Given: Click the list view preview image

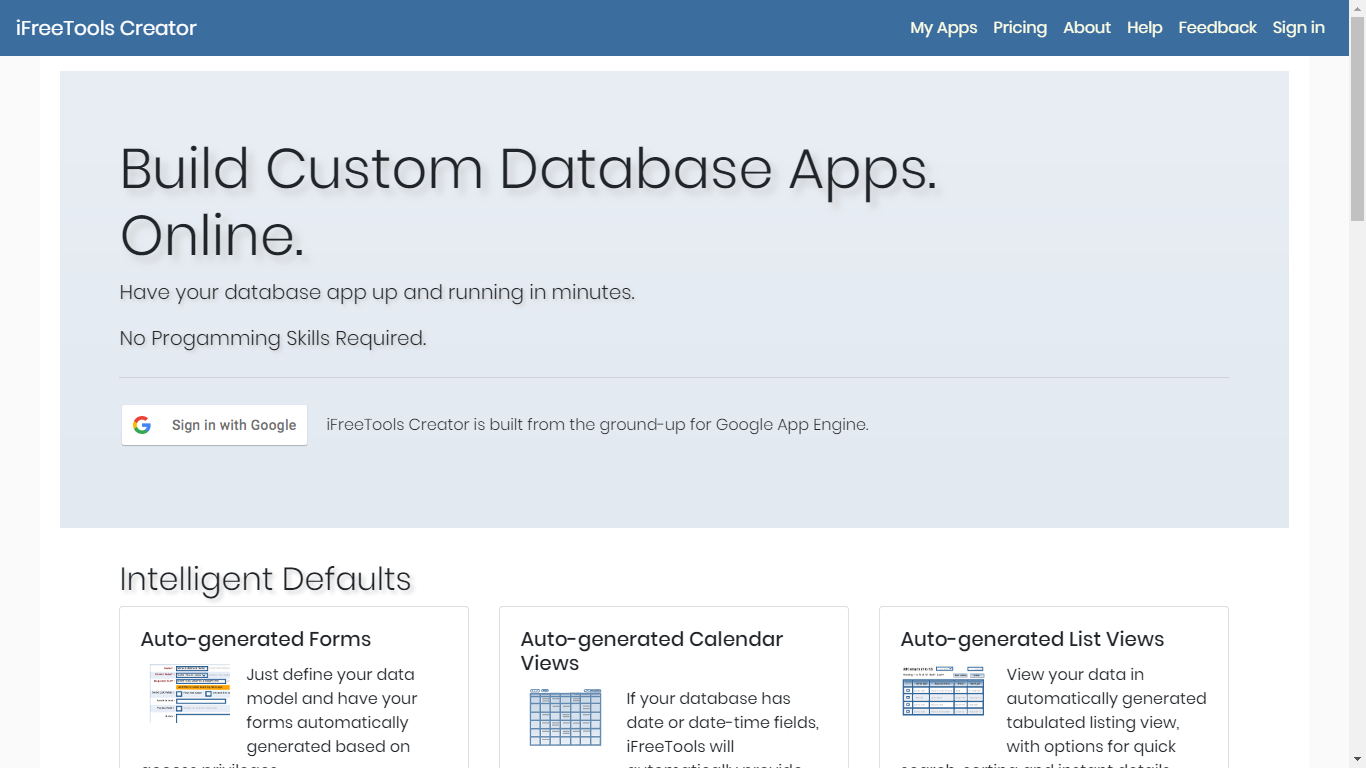Looking at the screenshot, I should [x=941, y=690].
